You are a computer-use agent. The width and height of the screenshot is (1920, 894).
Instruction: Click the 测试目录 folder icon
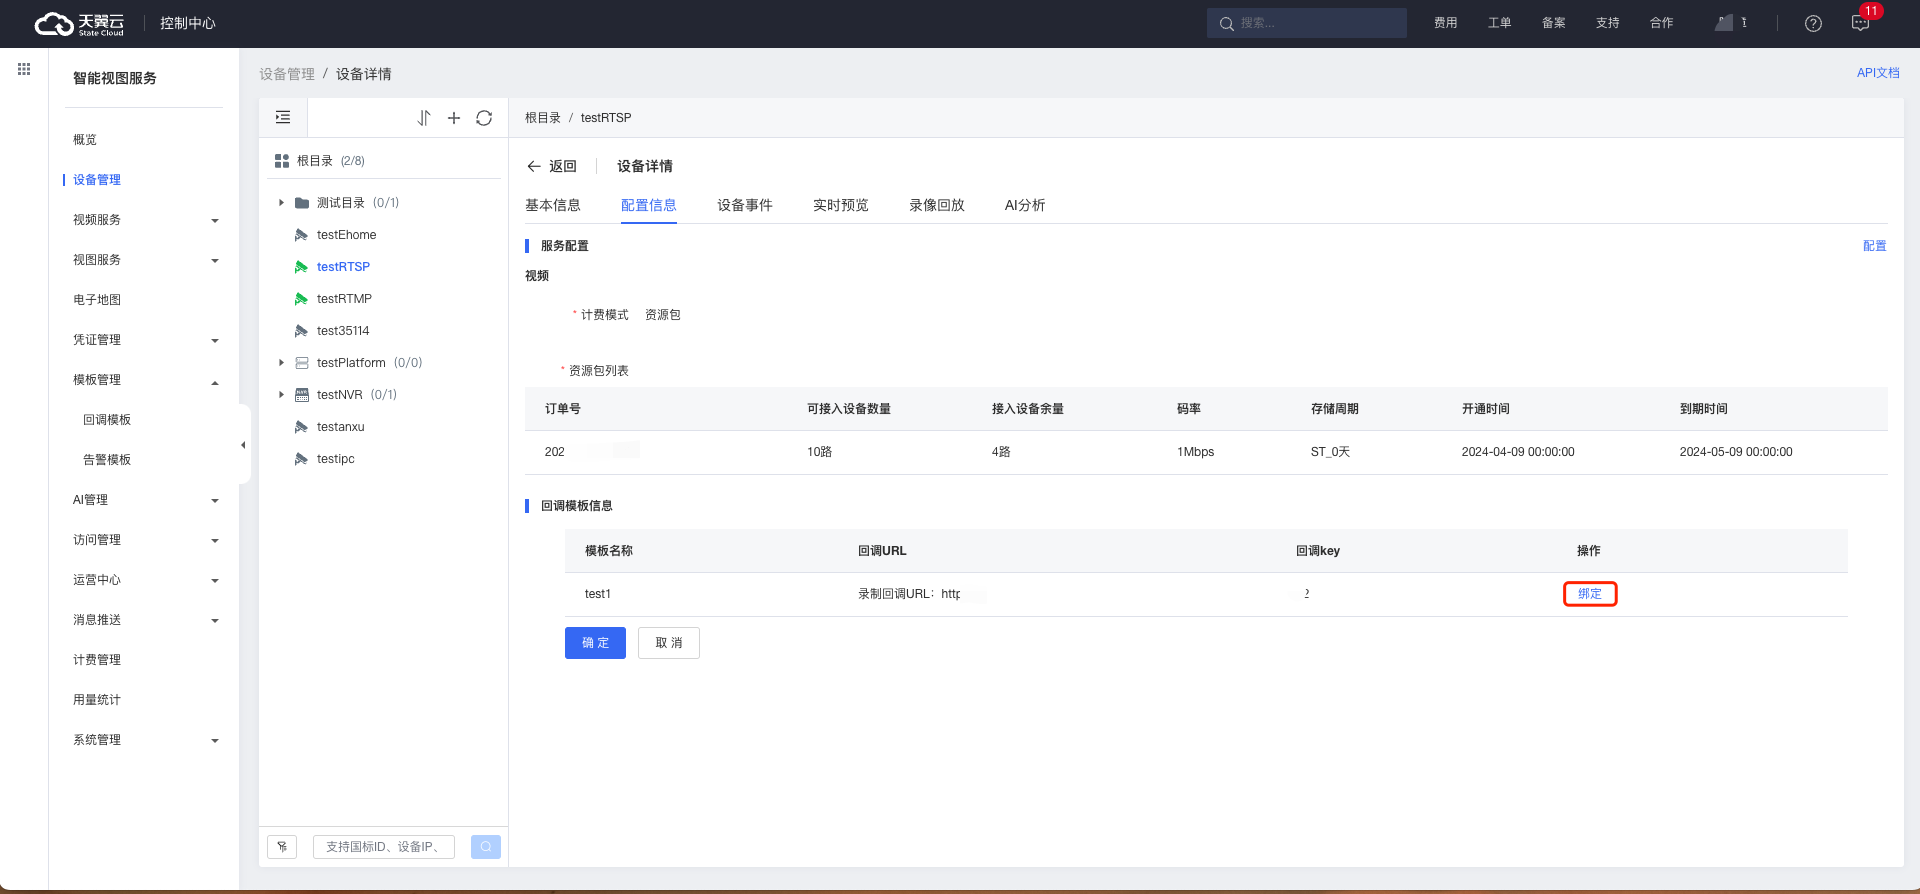pos(301,203)
